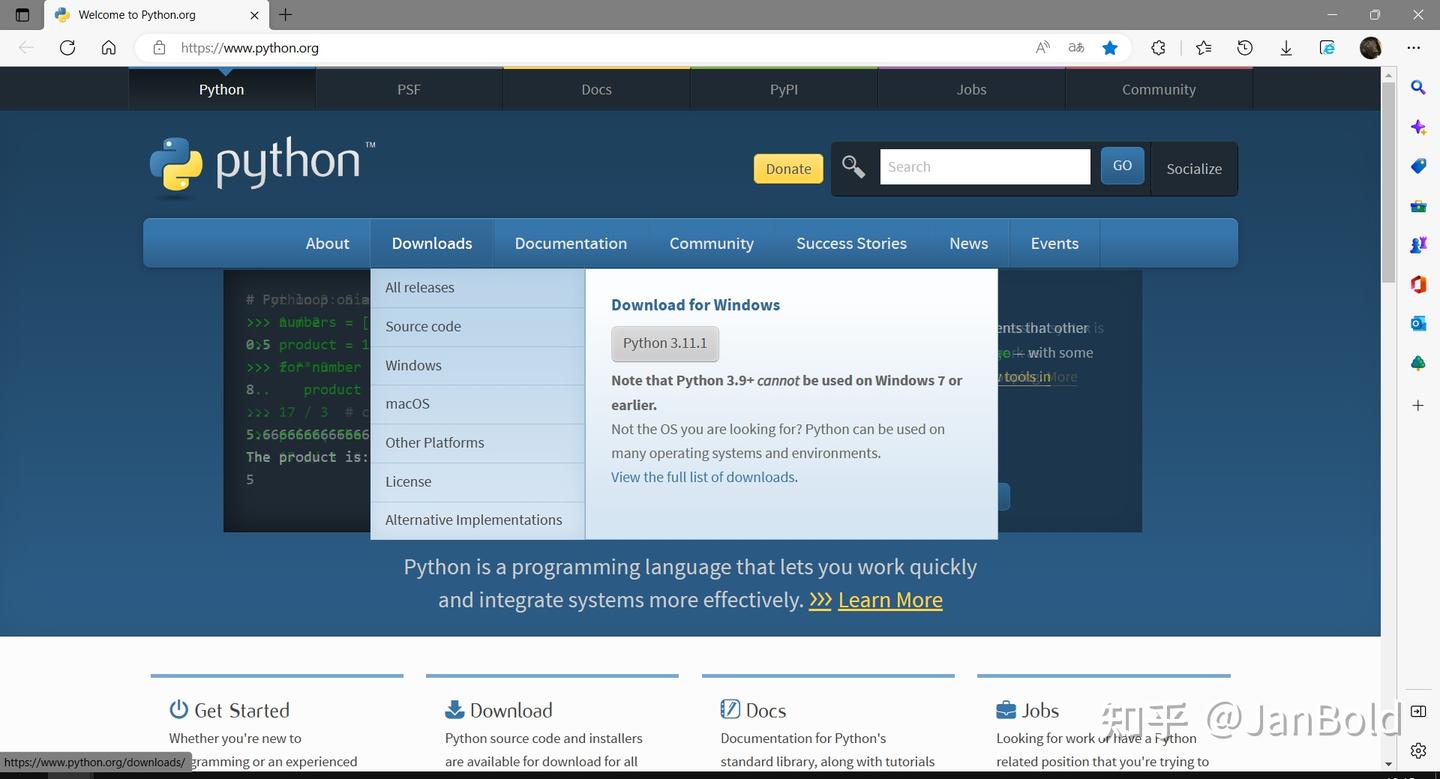Open the sidebar Games chess icon
1440x779 pixels.
click(x=1418, y=244)
